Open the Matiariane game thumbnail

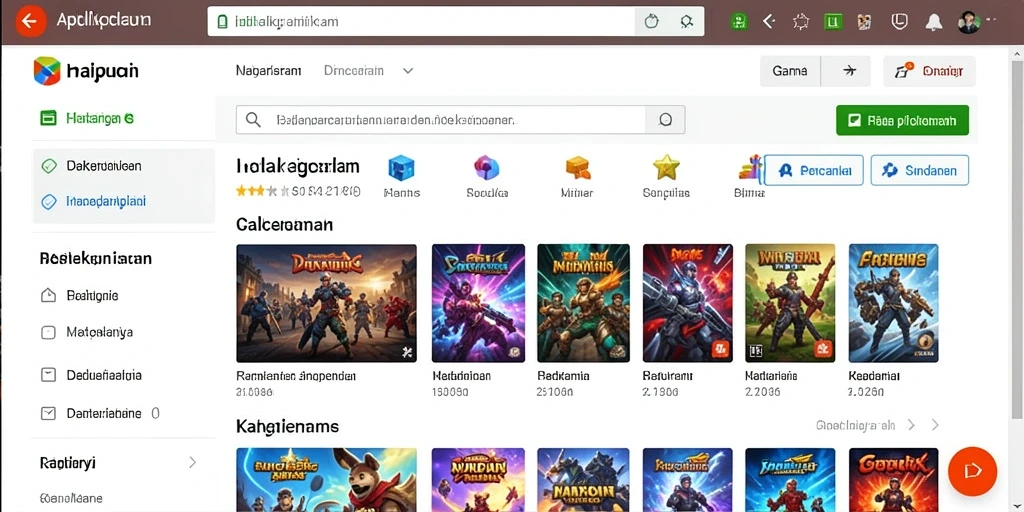point(790,303)
